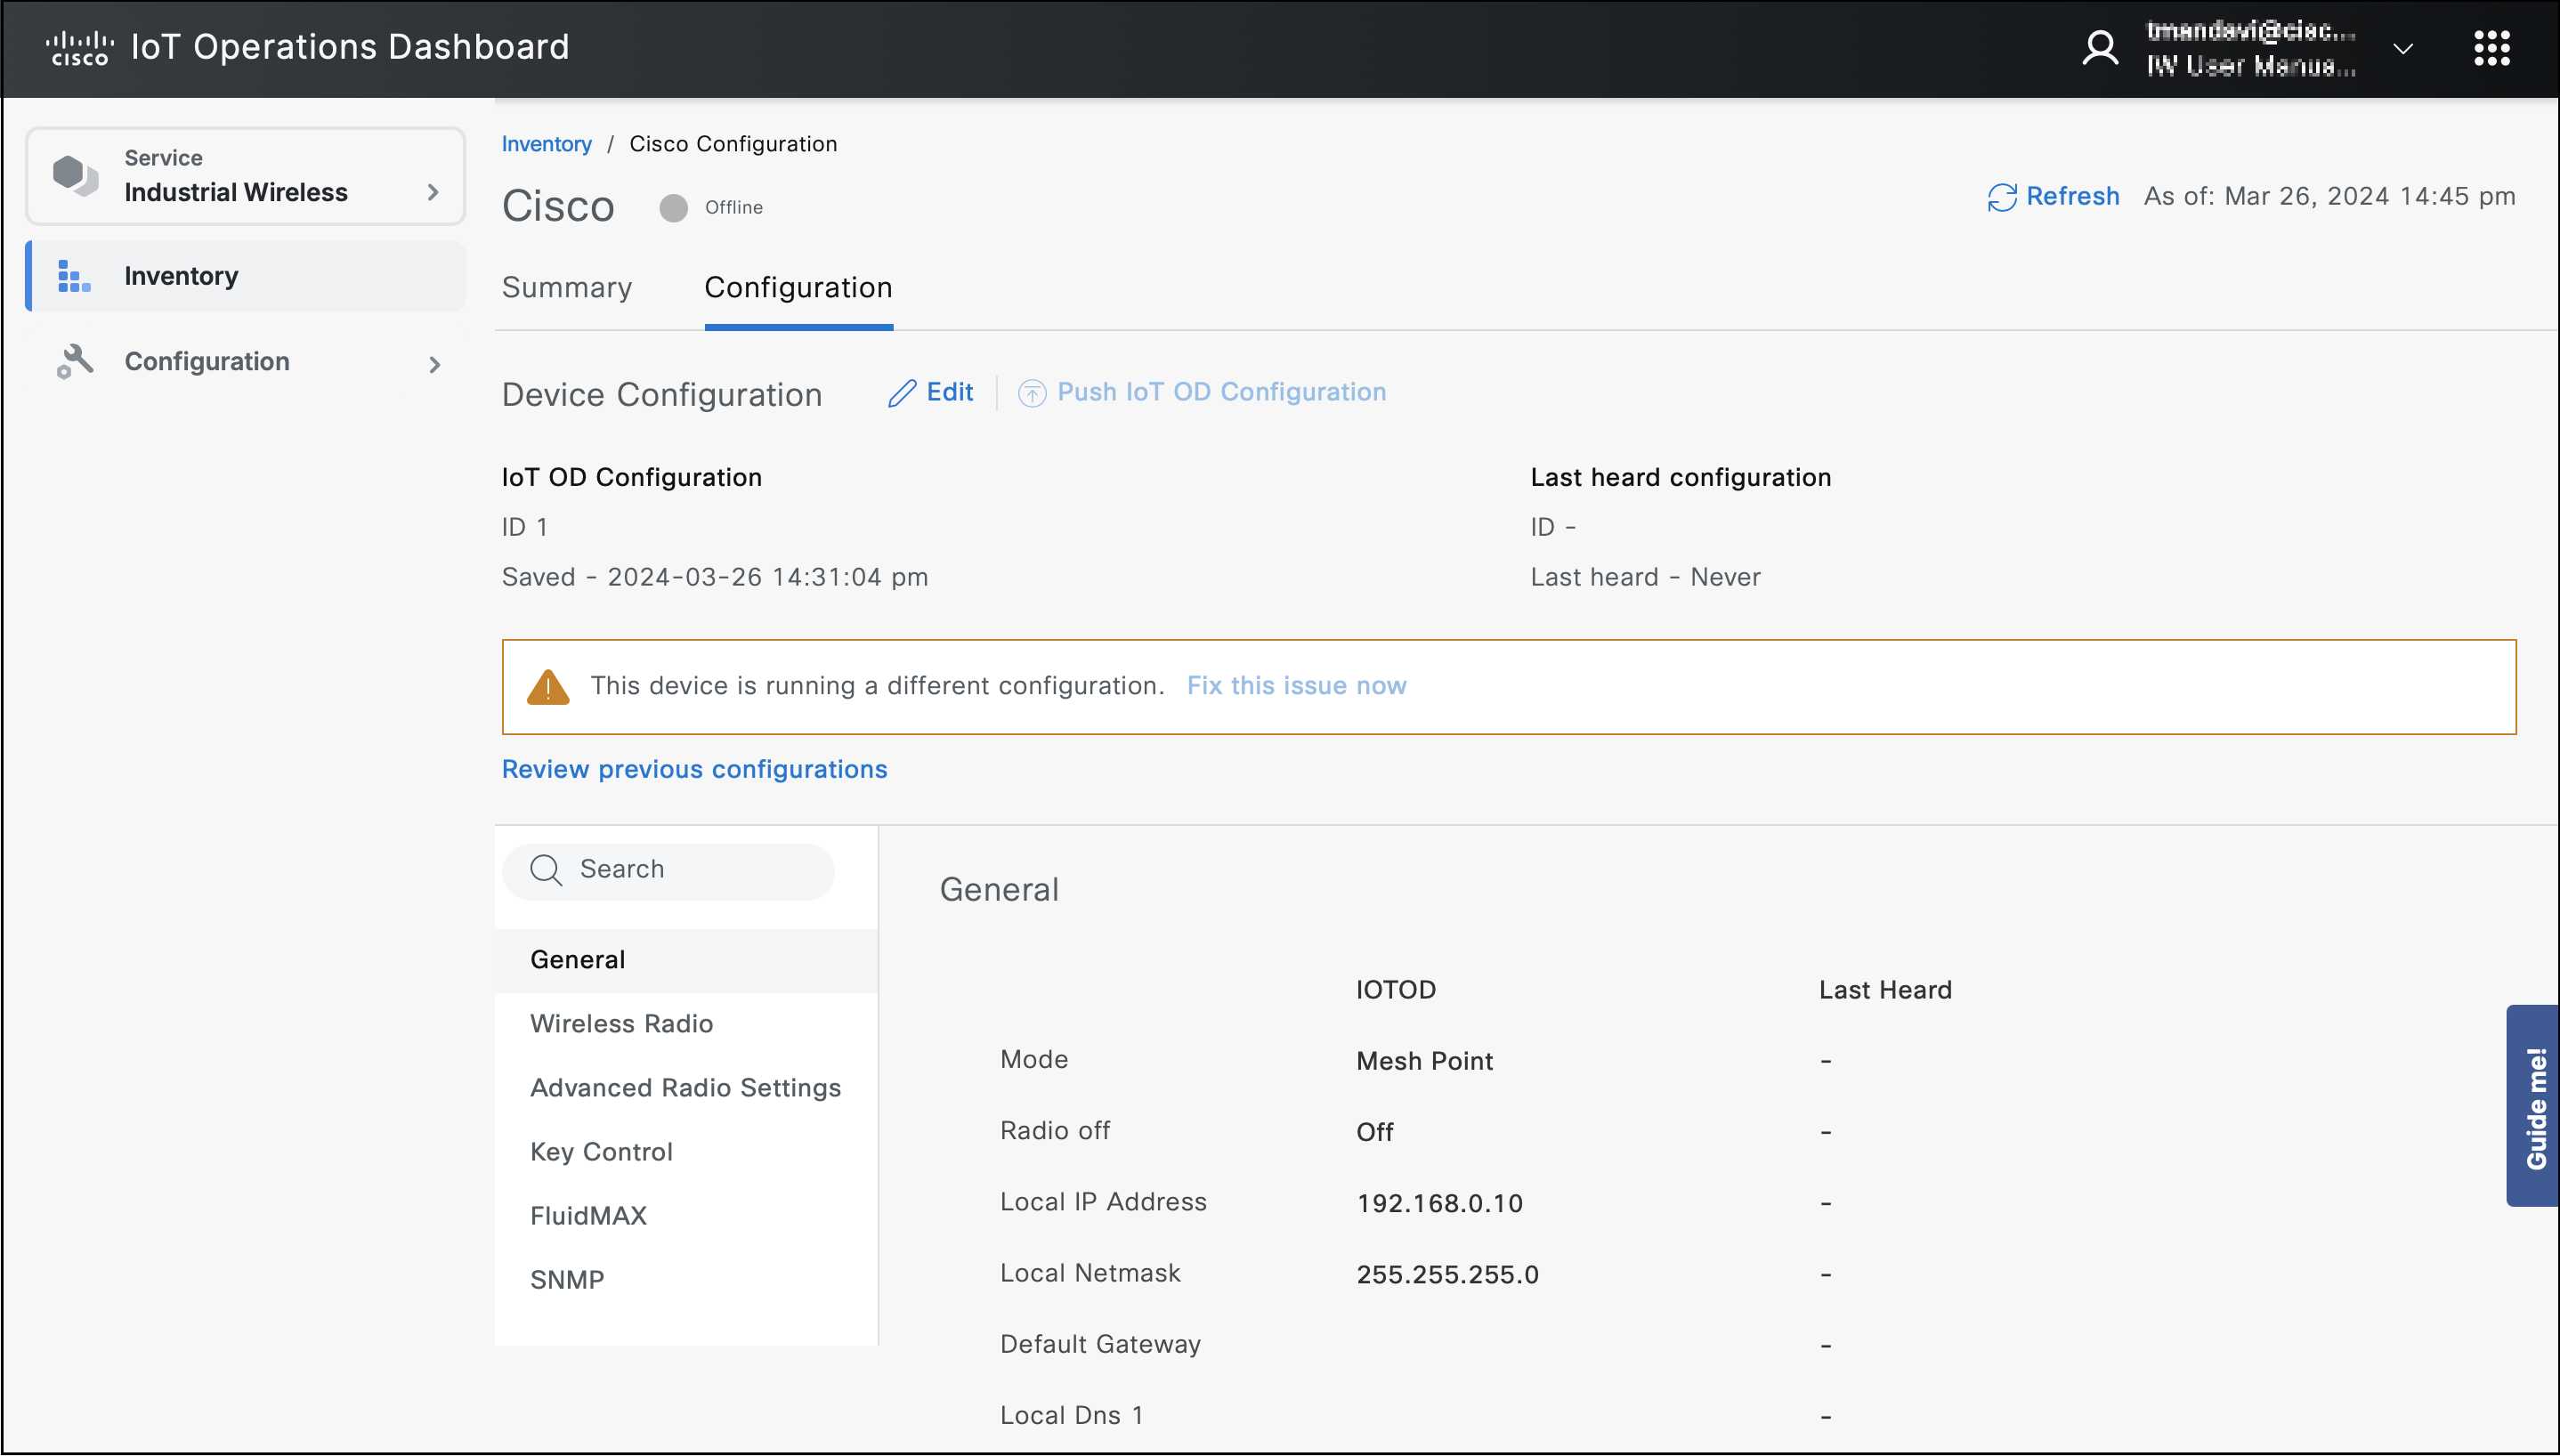Switch to the Summary tab
Image resolution: width=2560 pixels, height=1456 pixels.
point(567,288)
